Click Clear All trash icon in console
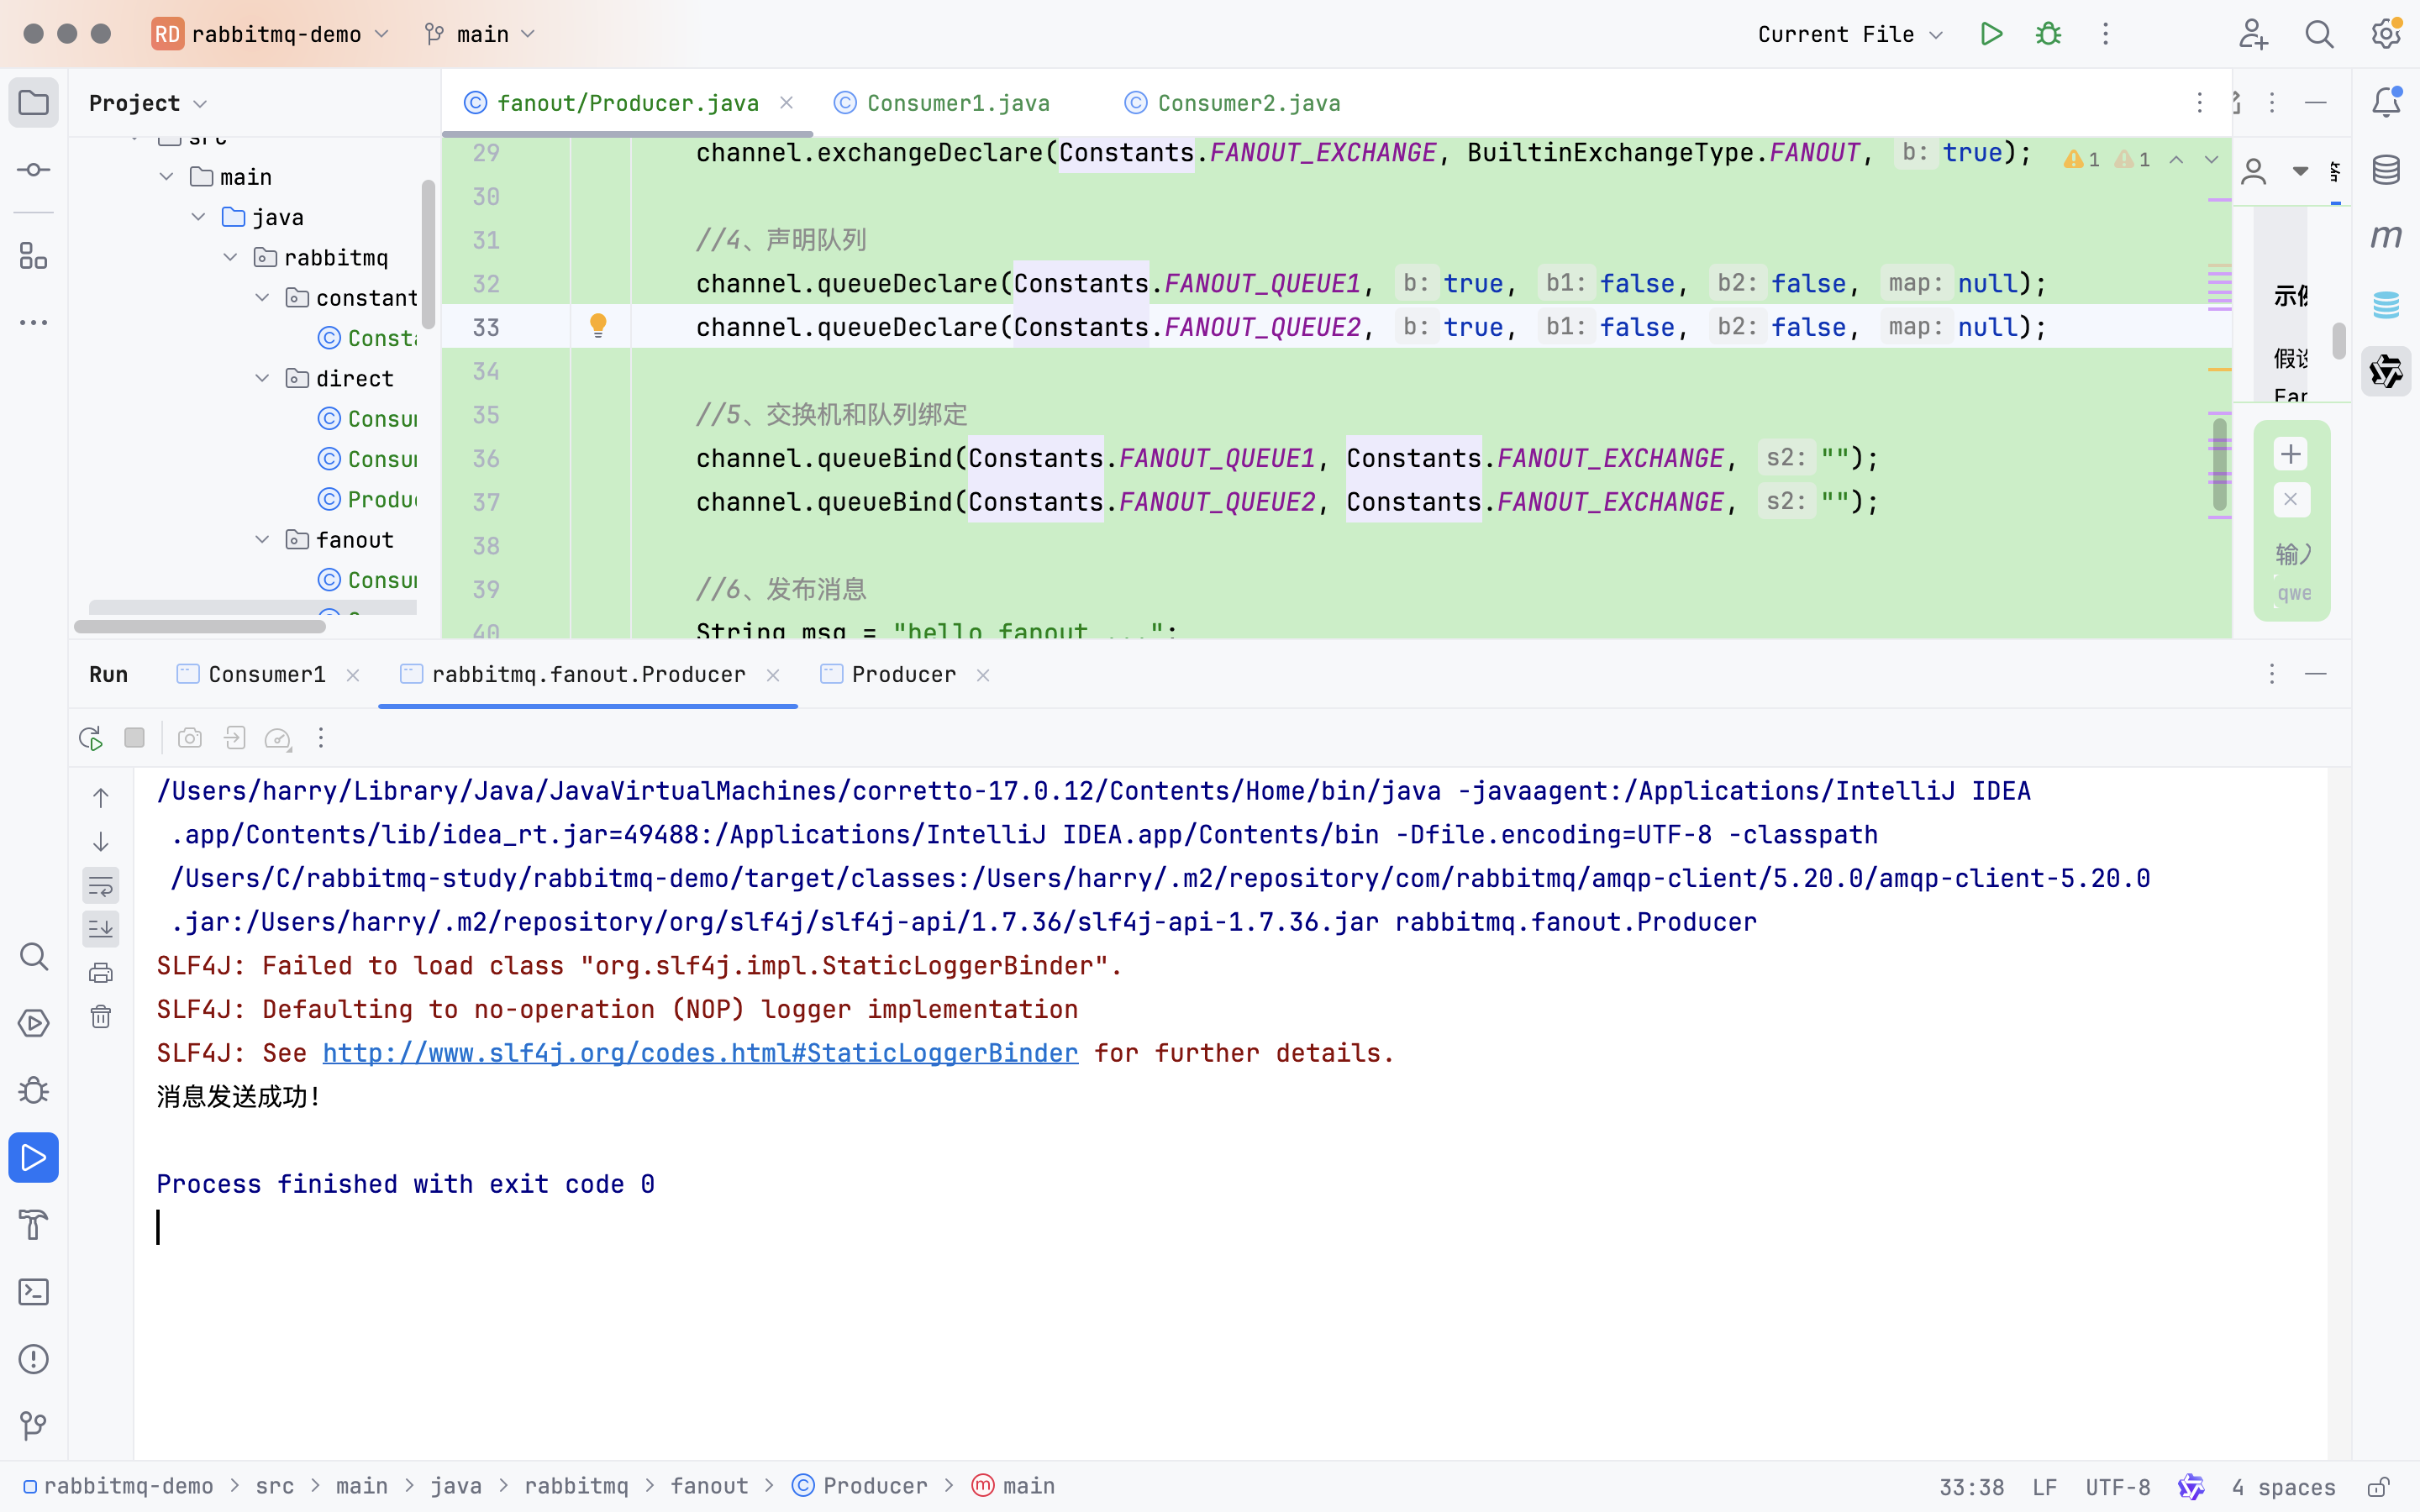Viewport: 2420px width, 1512px height. click(x=101, y=1017)
